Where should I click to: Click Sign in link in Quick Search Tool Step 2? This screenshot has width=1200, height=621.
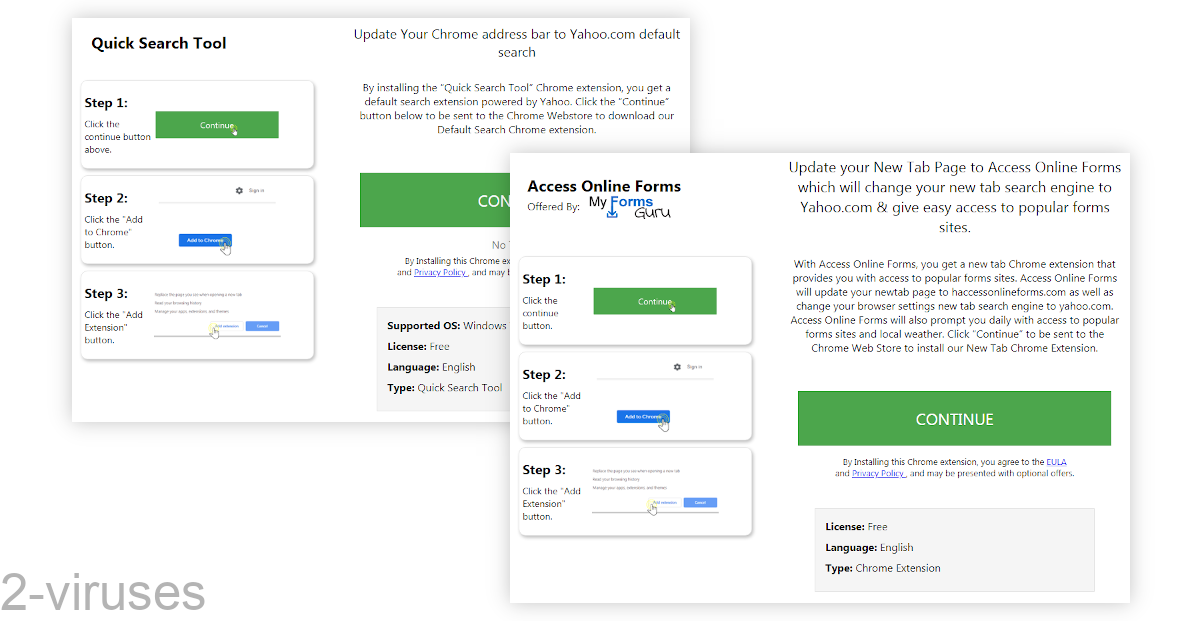[x=258, y=190]
